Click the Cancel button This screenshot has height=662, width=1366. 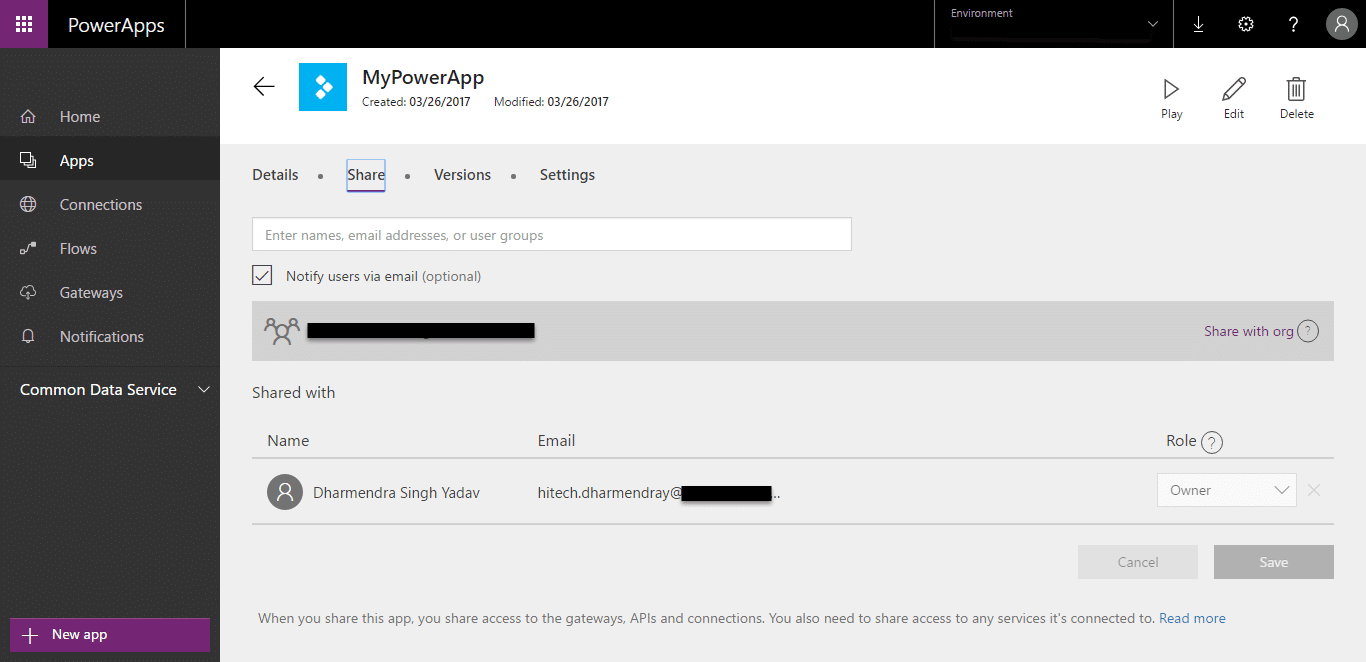pyautogui.click(x=1138, y=562)
